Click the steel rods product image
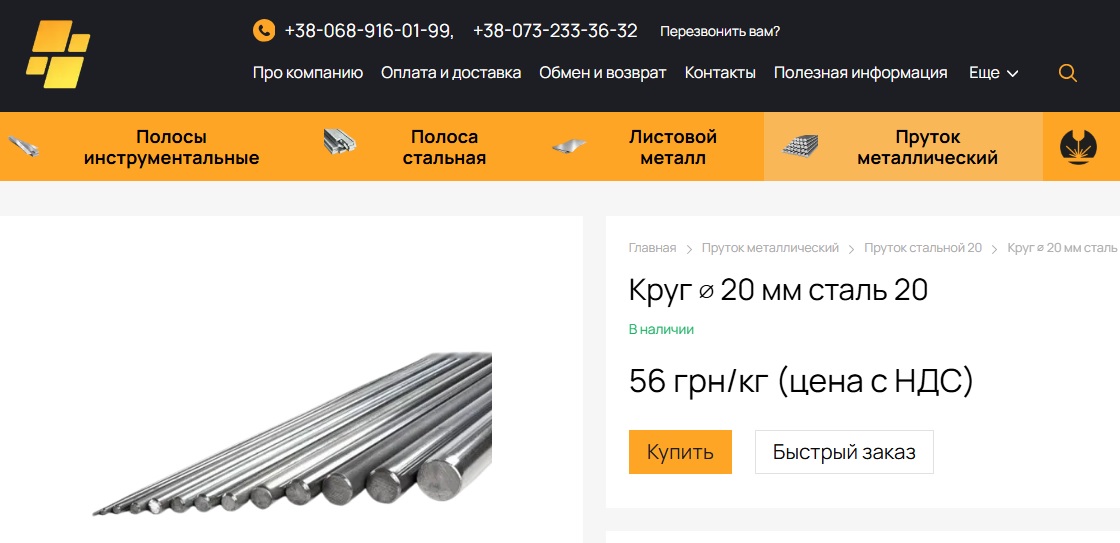The width and height of the screenshot is (1120, 543). click(293, 434)
